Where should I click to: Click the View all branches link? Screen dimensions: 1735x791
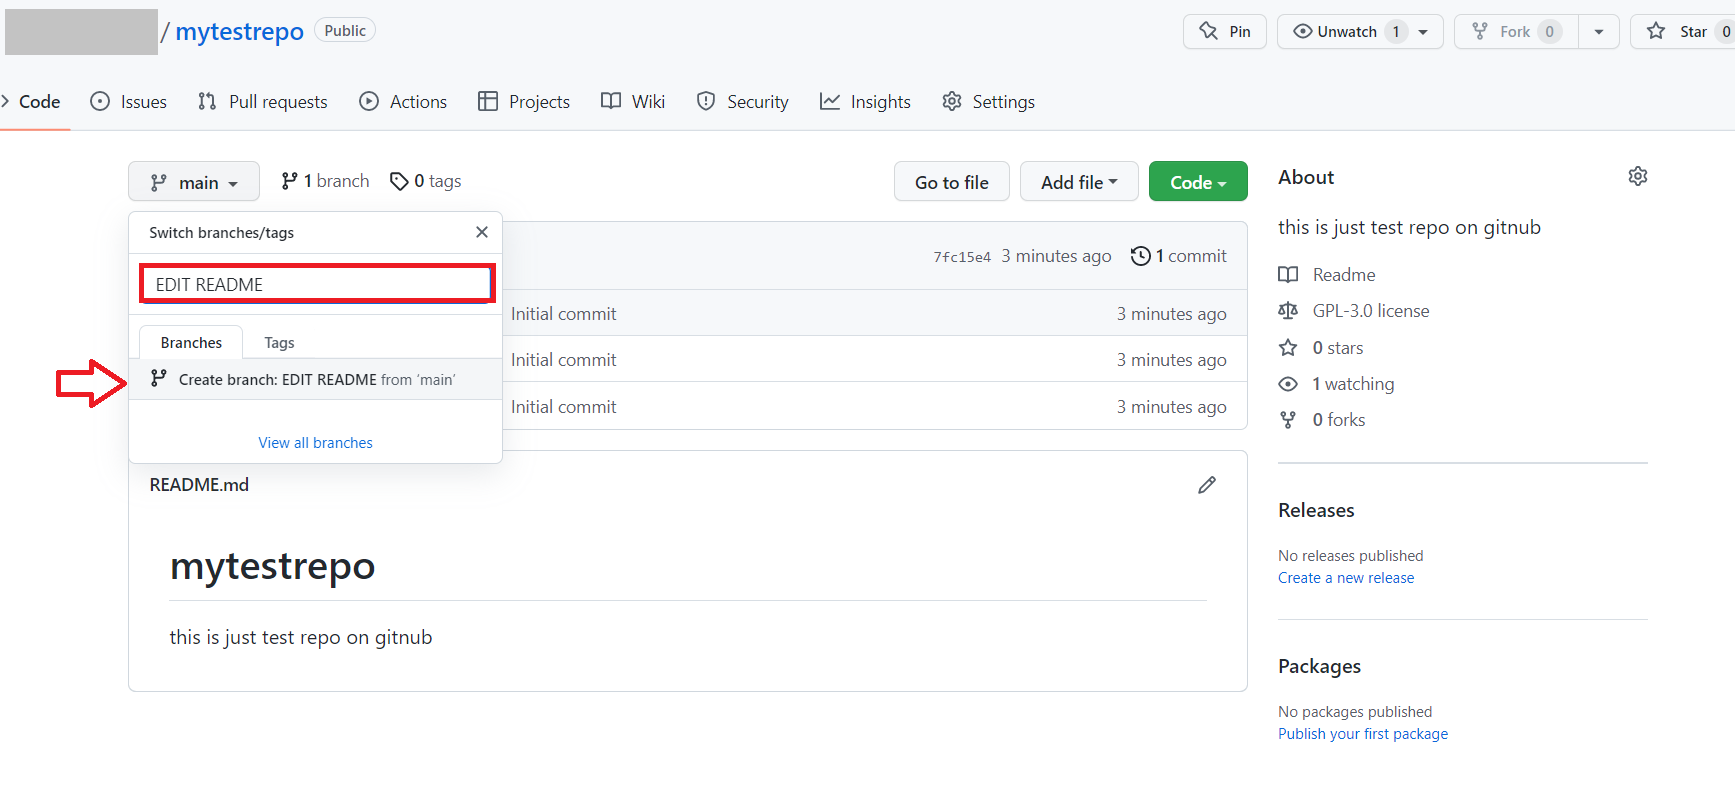point(315,443)
